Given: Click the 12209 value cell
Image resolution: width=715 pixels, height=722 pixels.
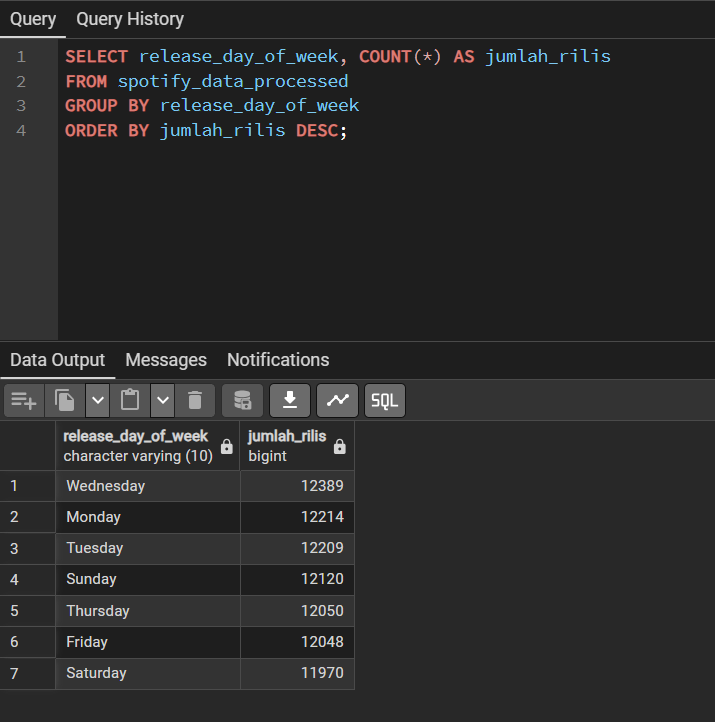Looking at the screenshot, I should [297, 548].
